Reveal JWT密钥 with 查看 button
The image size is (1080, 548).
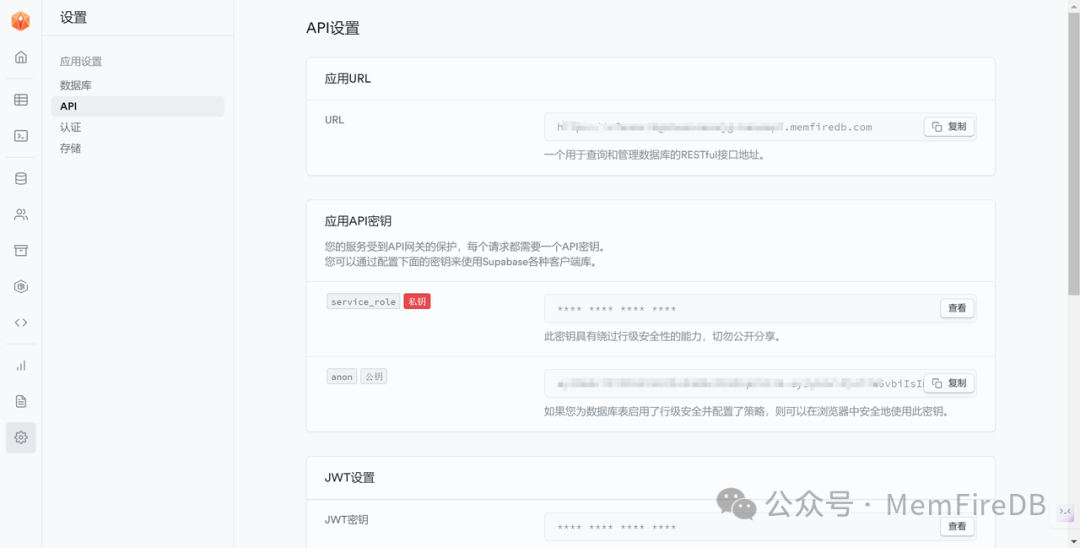click(957, 527)
